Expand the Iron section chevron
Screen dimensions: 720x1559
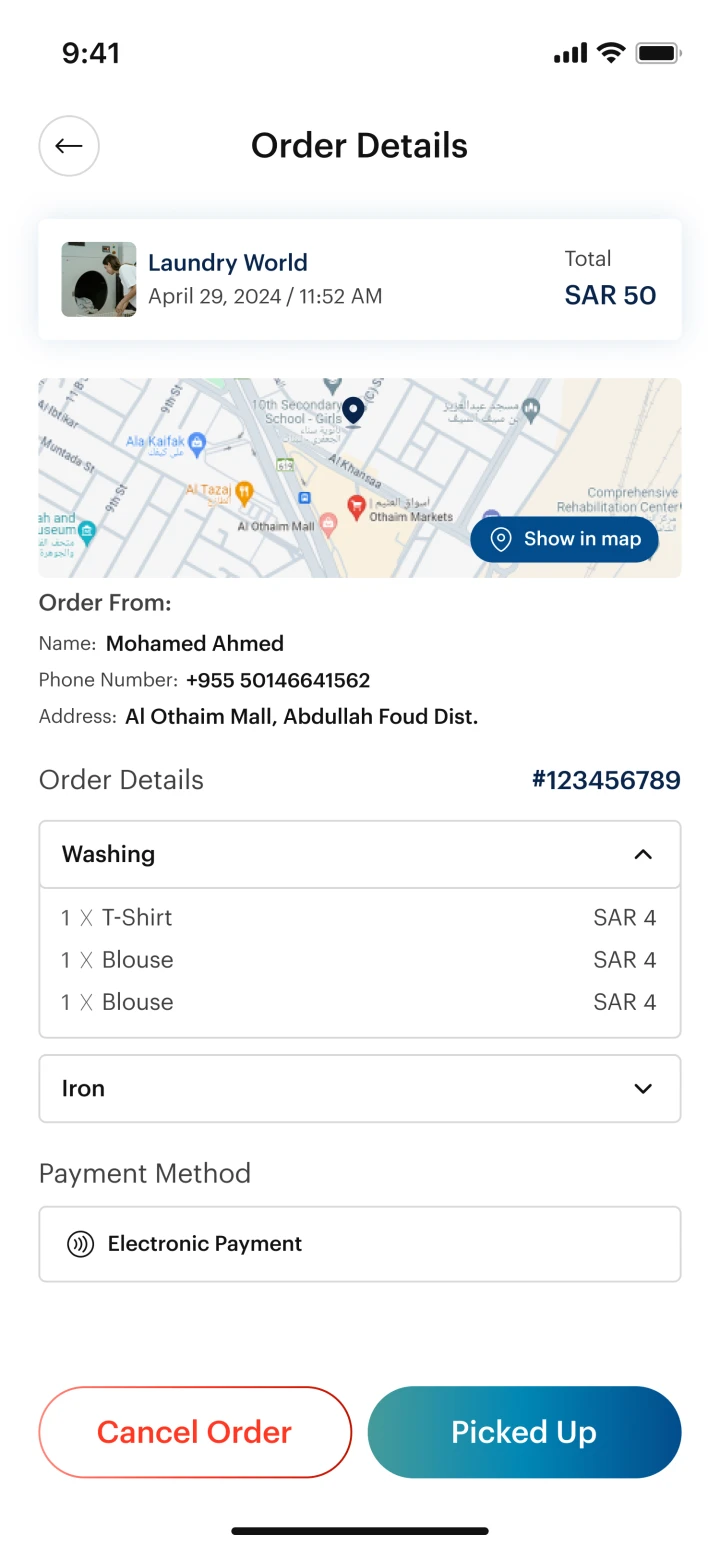[643, 1088]
